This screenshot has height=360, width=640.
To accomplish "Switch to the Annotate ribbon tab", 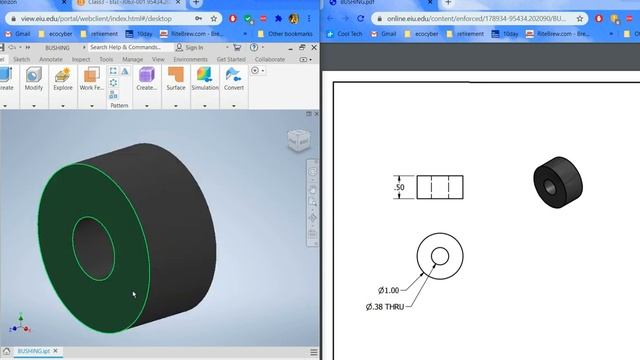I will pyautogui.click(x=51, y=60).
